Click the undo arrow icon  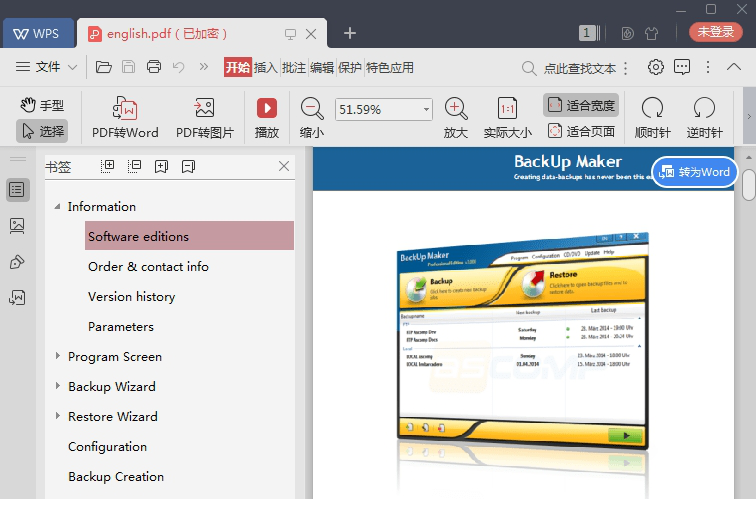tap(179, 67)
